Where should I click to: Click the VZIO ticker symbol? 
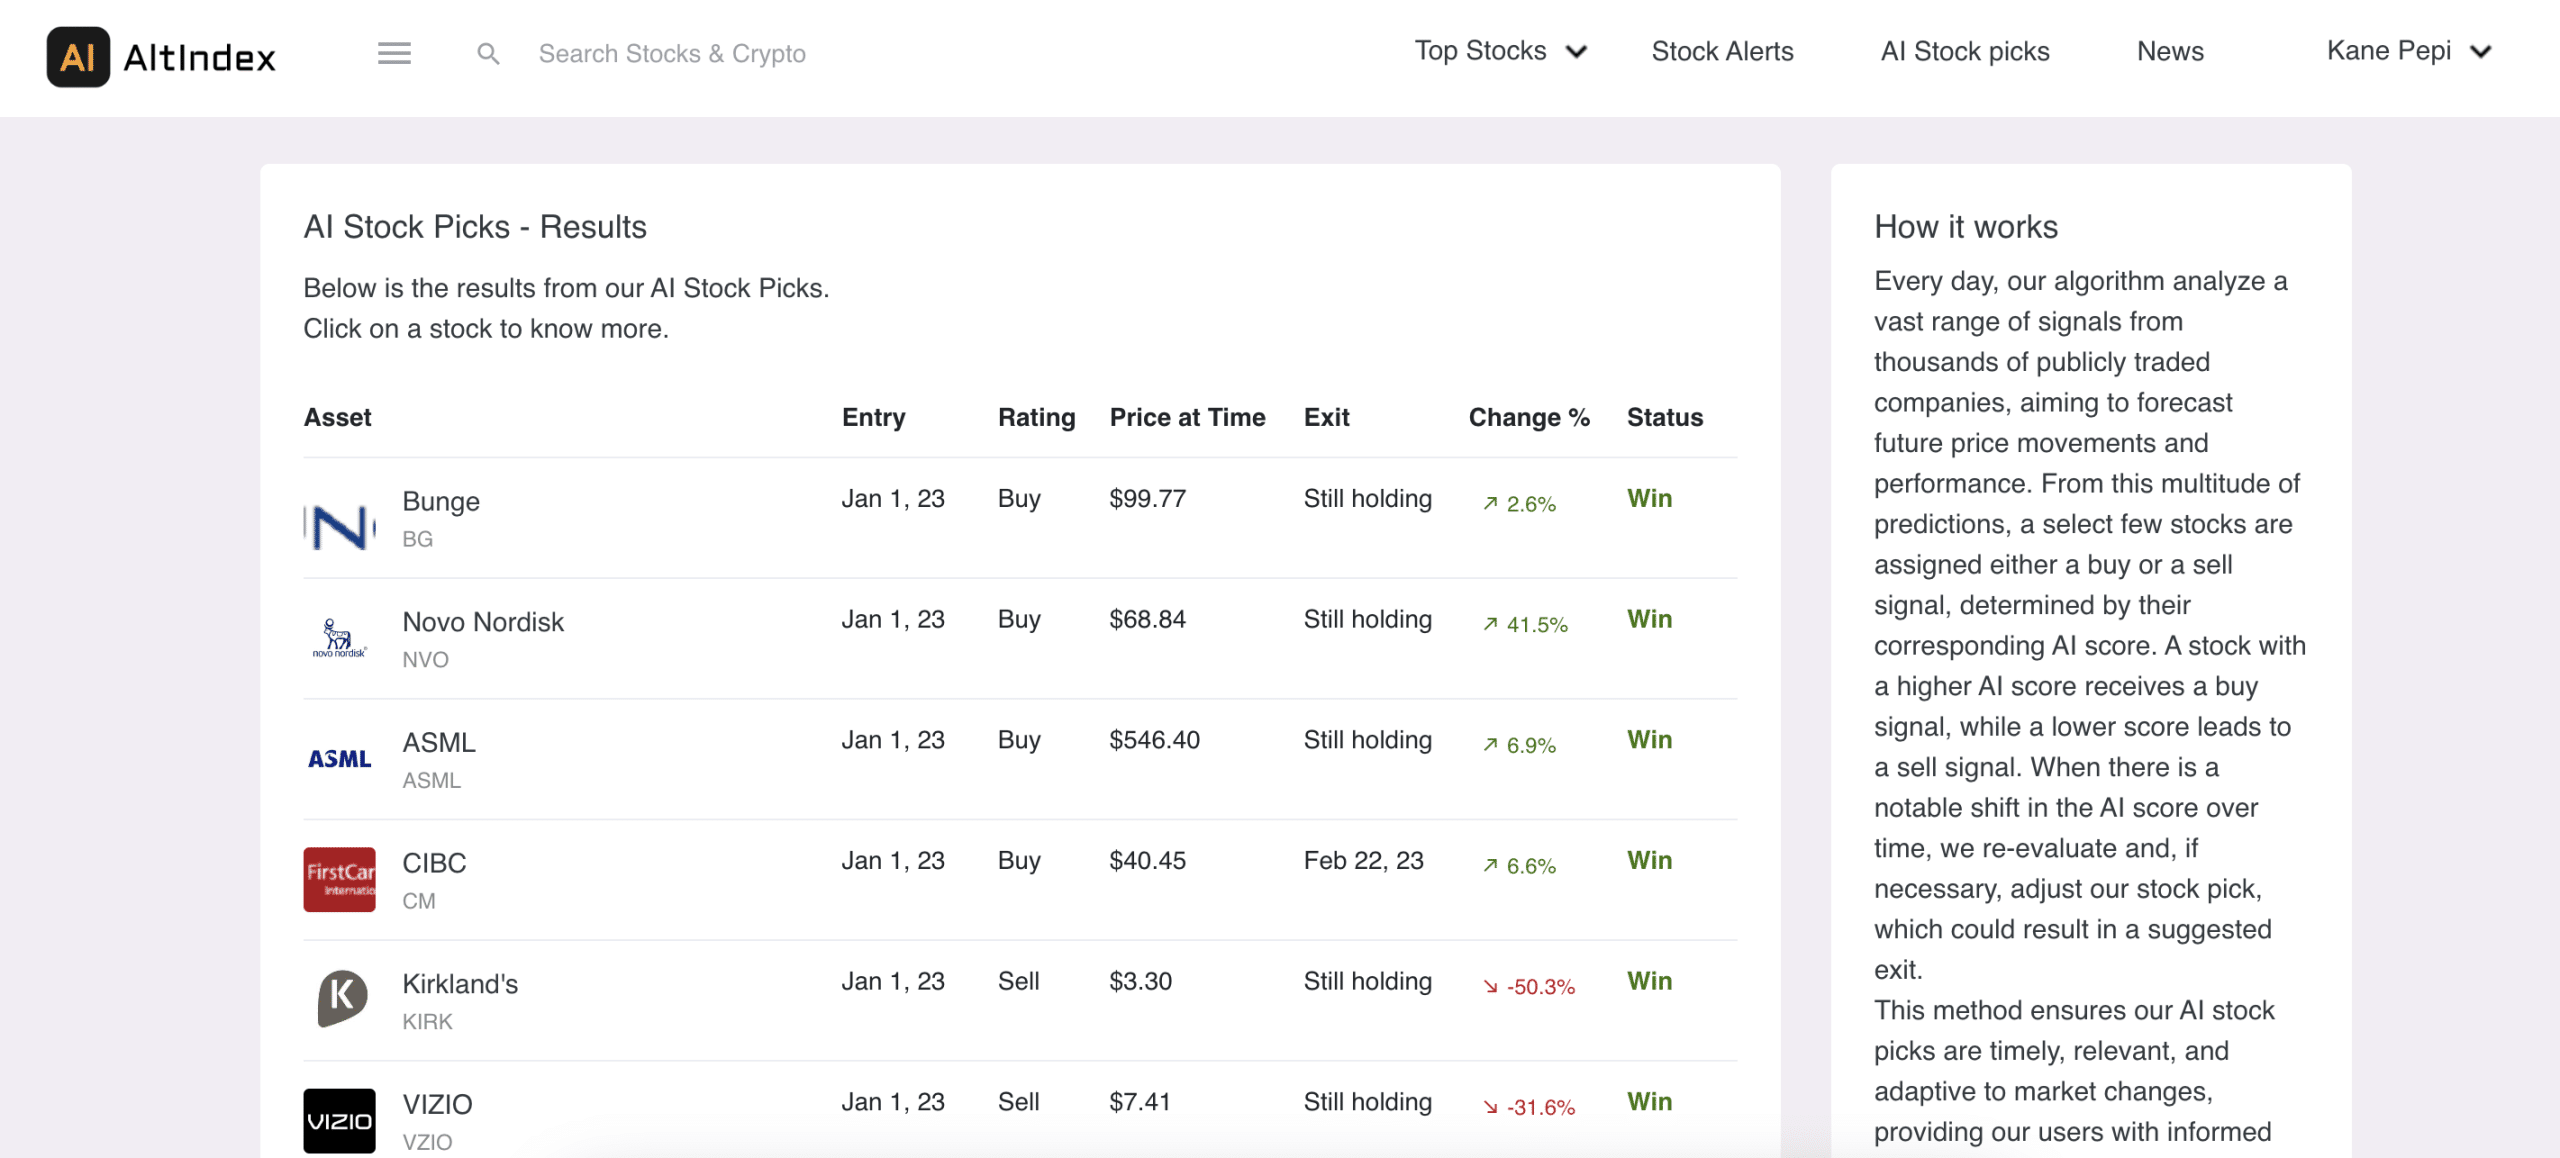click(427, 1142)
